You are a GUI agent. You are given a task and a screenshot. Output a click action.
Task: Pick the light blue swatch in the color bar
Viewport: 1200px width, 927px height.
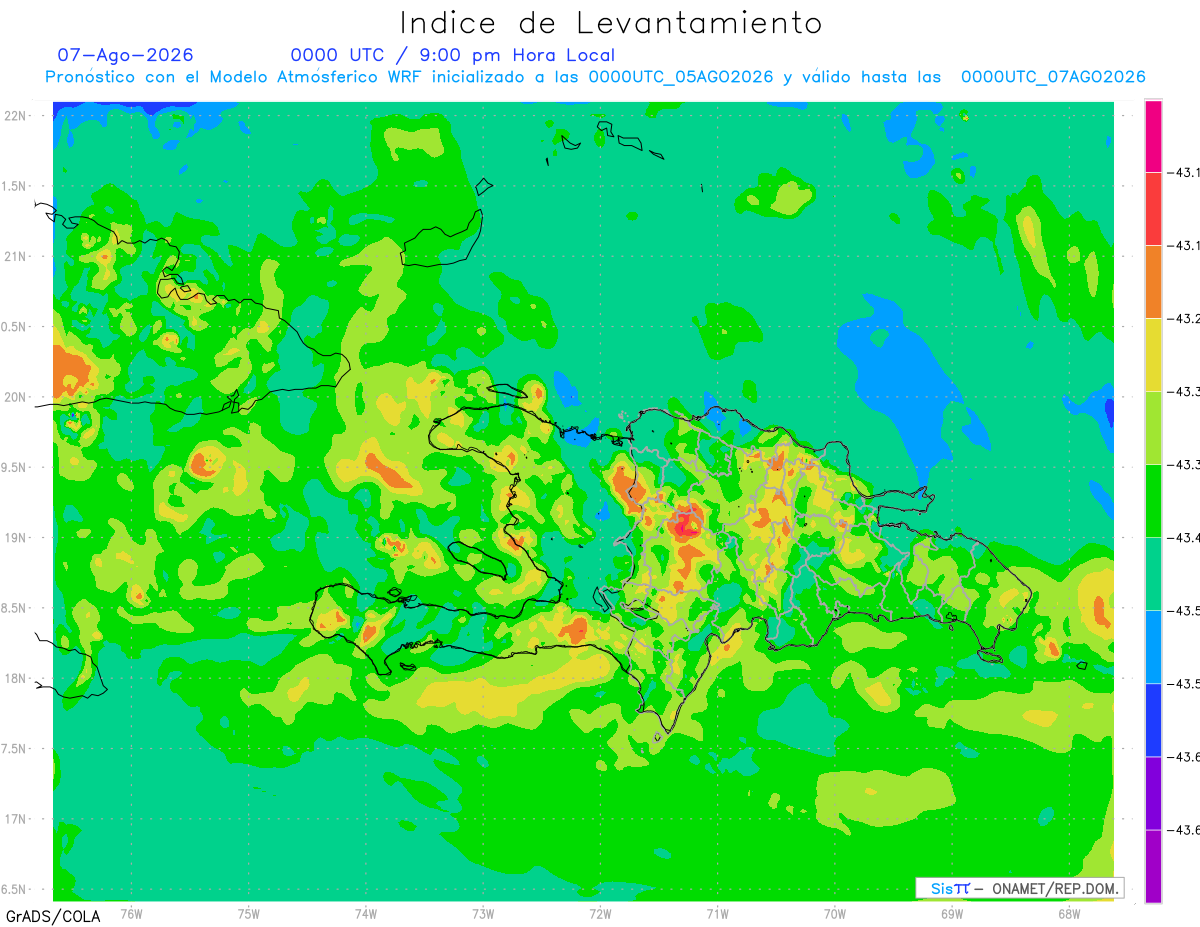tap(1153, 647)
